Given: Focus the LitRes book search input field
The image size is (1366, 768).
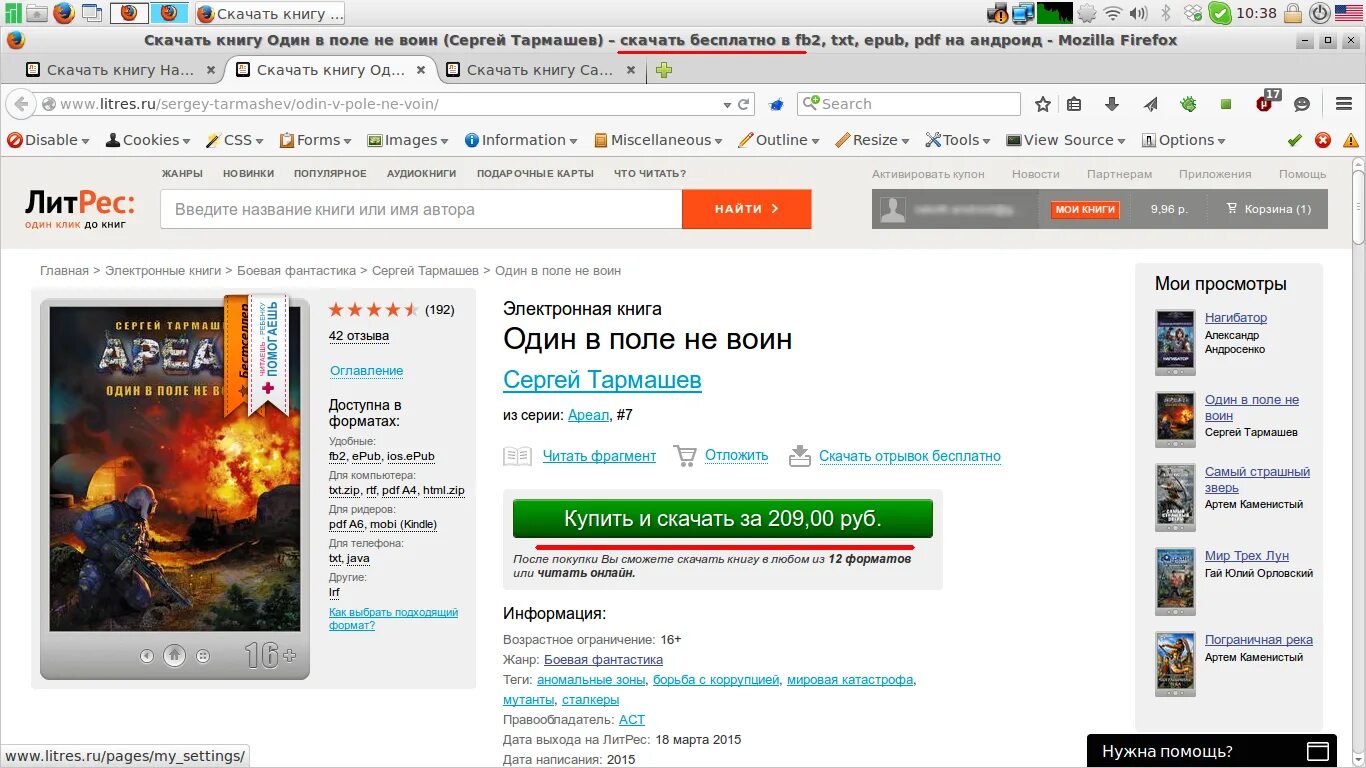Looking at the screenshot, I should coord(421,209).
